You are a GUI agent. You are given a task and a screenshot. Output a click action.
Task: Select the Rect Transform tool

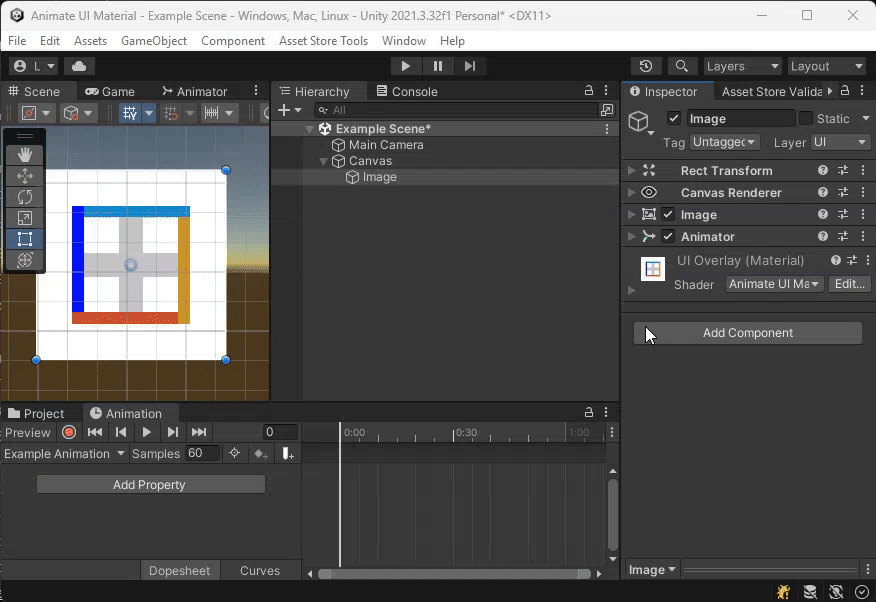pyautogui.click(x=24, y=239)
